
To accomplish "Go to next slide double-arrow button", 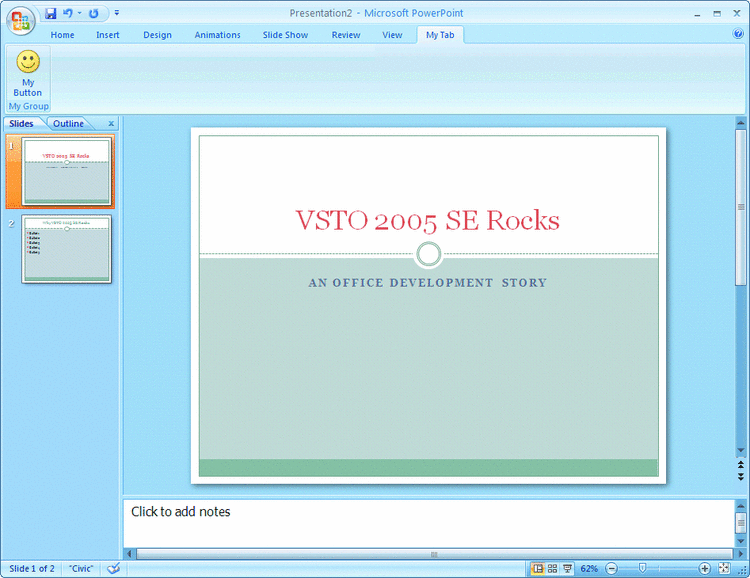I will point(741,477).
